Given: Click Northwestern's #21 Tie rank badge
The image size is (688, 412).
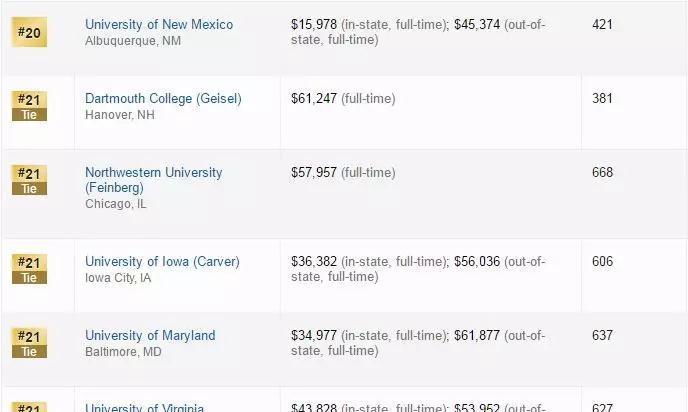Looking at the screenshot, I should 29,180.
